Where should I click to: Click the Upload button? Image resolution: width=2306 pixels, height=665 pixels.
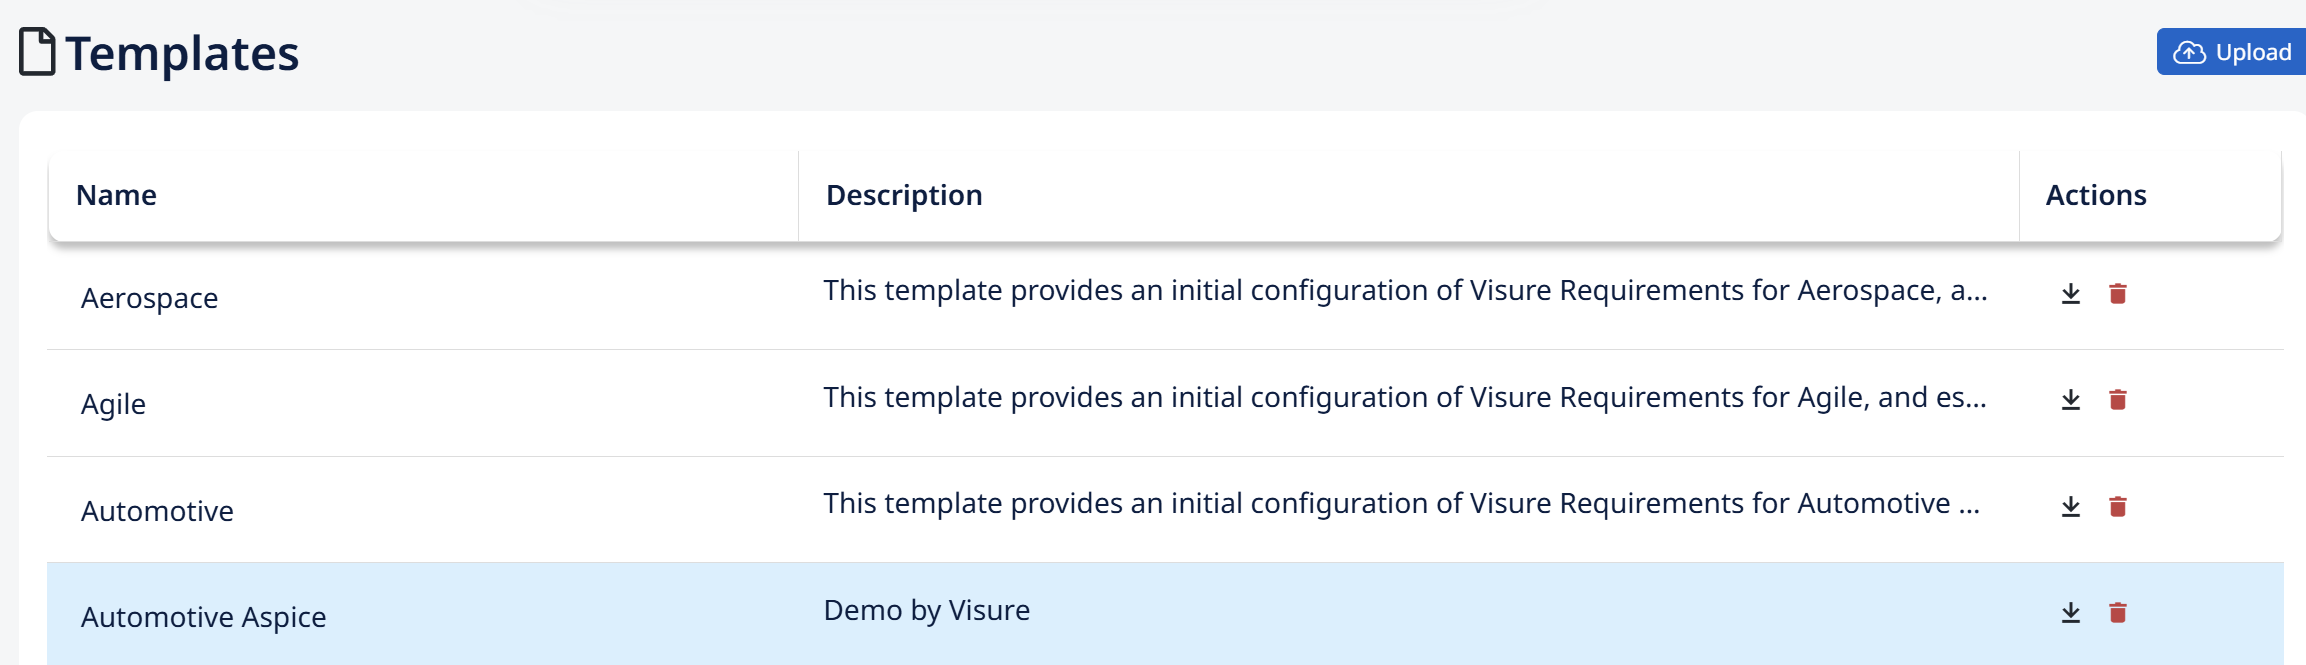point(2232,51)
